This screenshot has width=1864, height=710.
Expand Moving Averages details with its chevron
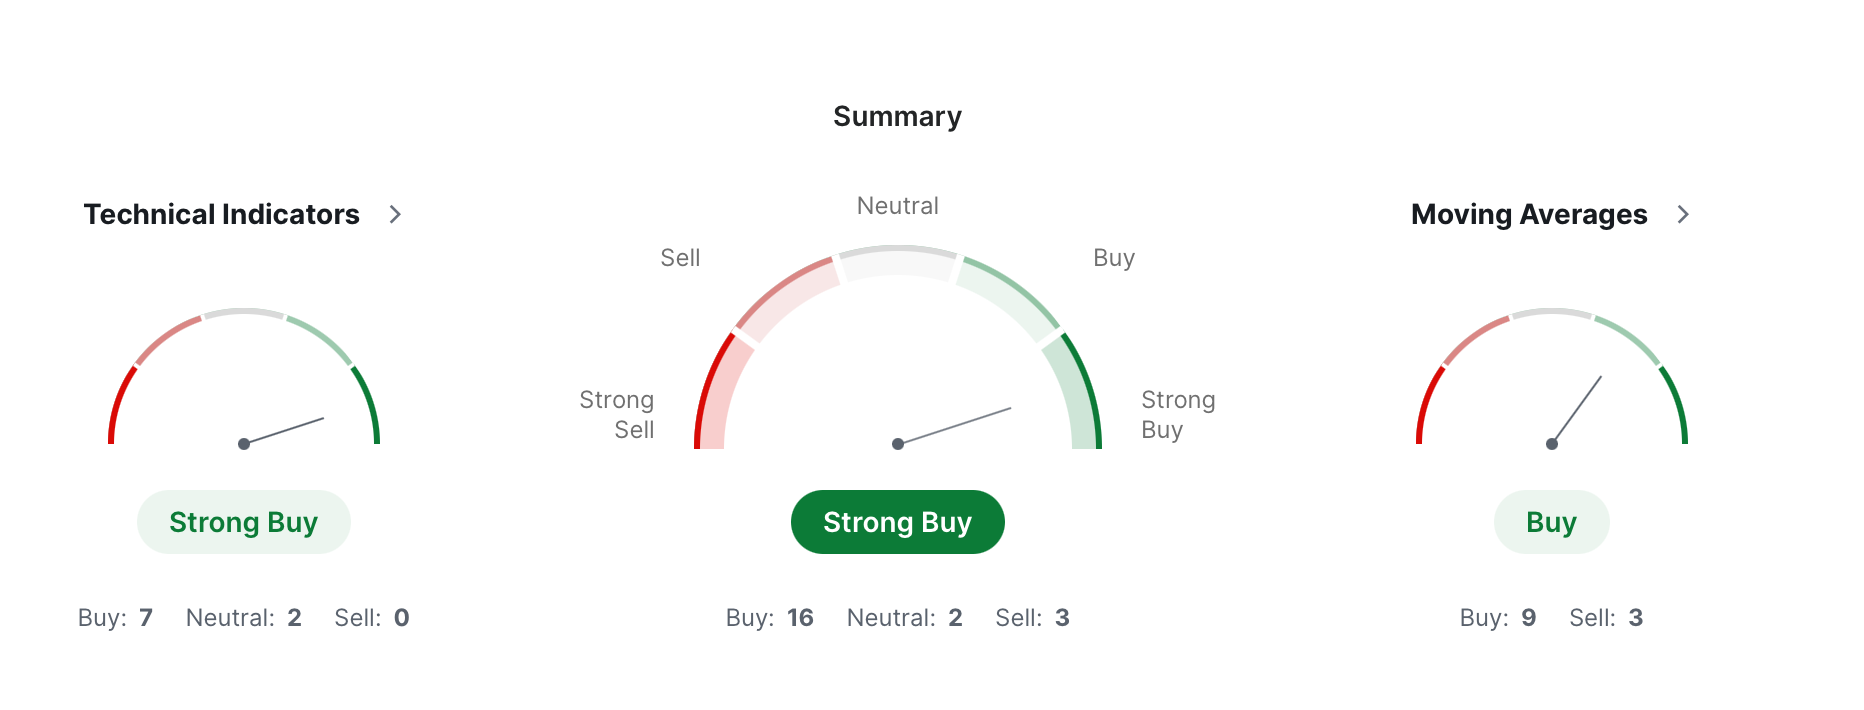(1684, 214)
